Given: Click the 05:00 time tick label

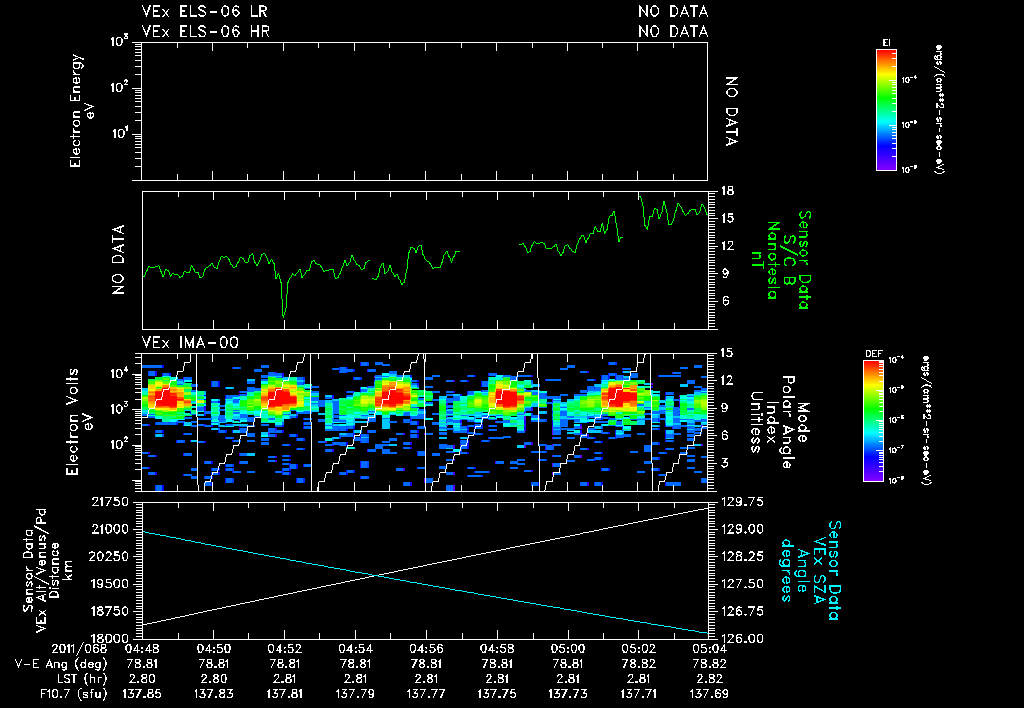Looking at the screenshot, I should pyautogui.click(x=568, y=649).
